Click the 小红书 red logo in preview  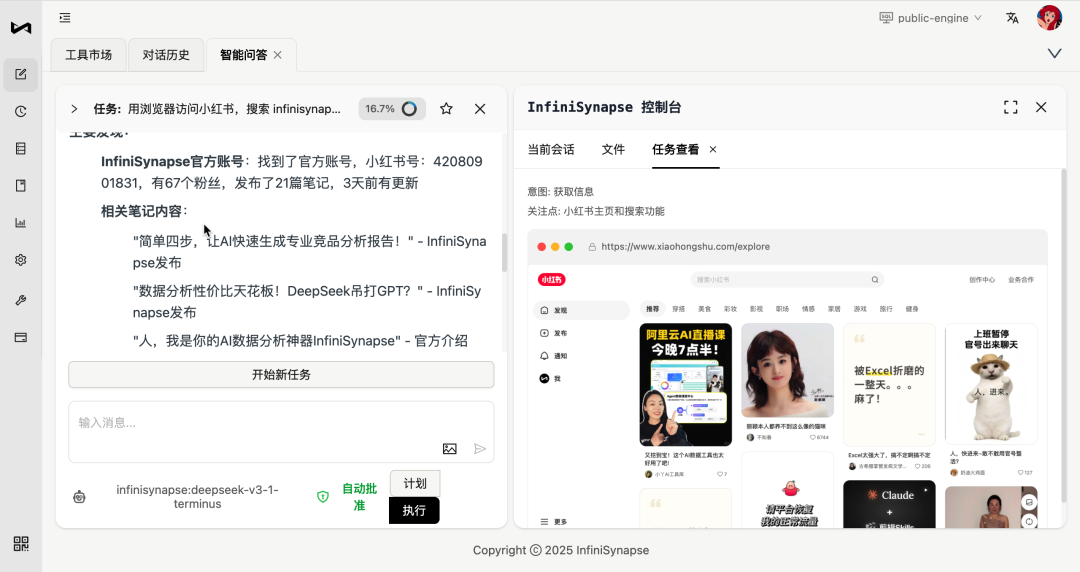click(x=552, y=280)
